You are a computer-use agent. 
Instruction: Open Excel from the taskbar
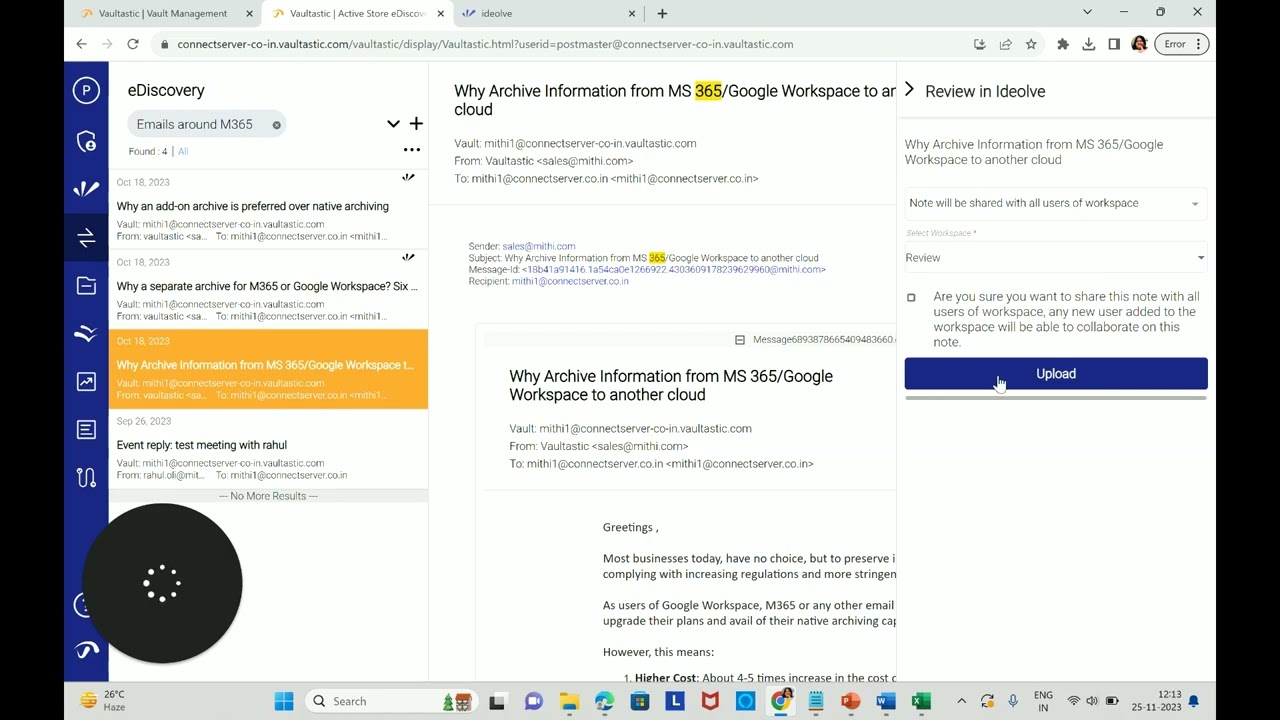tap(921, 701)
